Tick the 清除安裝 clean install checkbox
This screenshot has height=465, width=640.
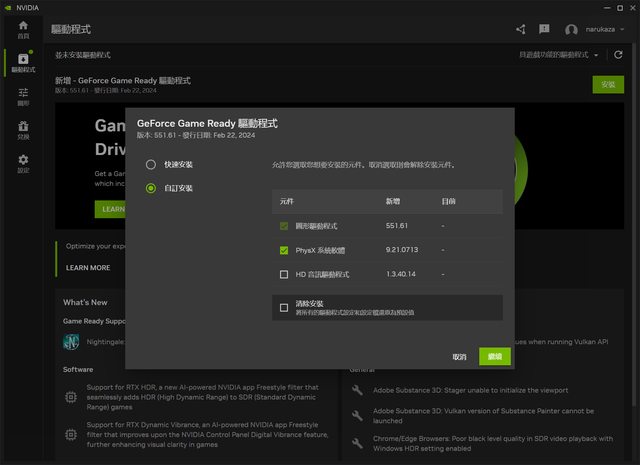point(284,307)
